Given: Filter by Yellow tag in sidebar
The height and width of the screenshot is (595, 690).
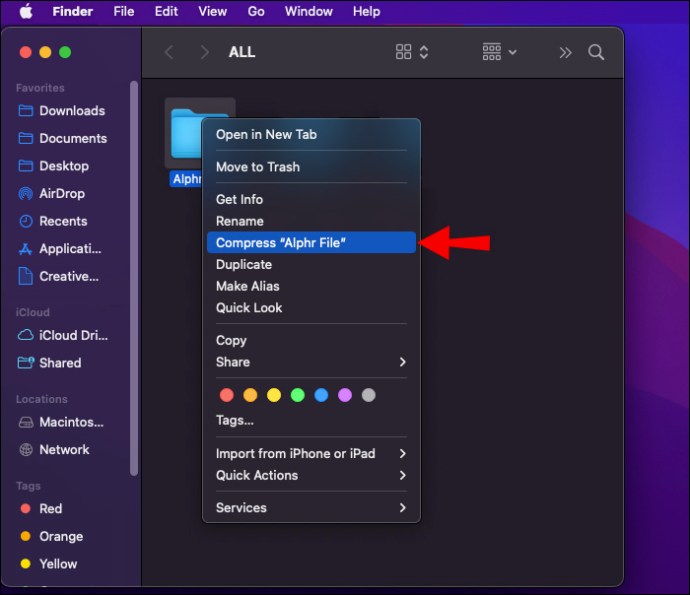Looking at the screenshot, I should pos(49,564).
